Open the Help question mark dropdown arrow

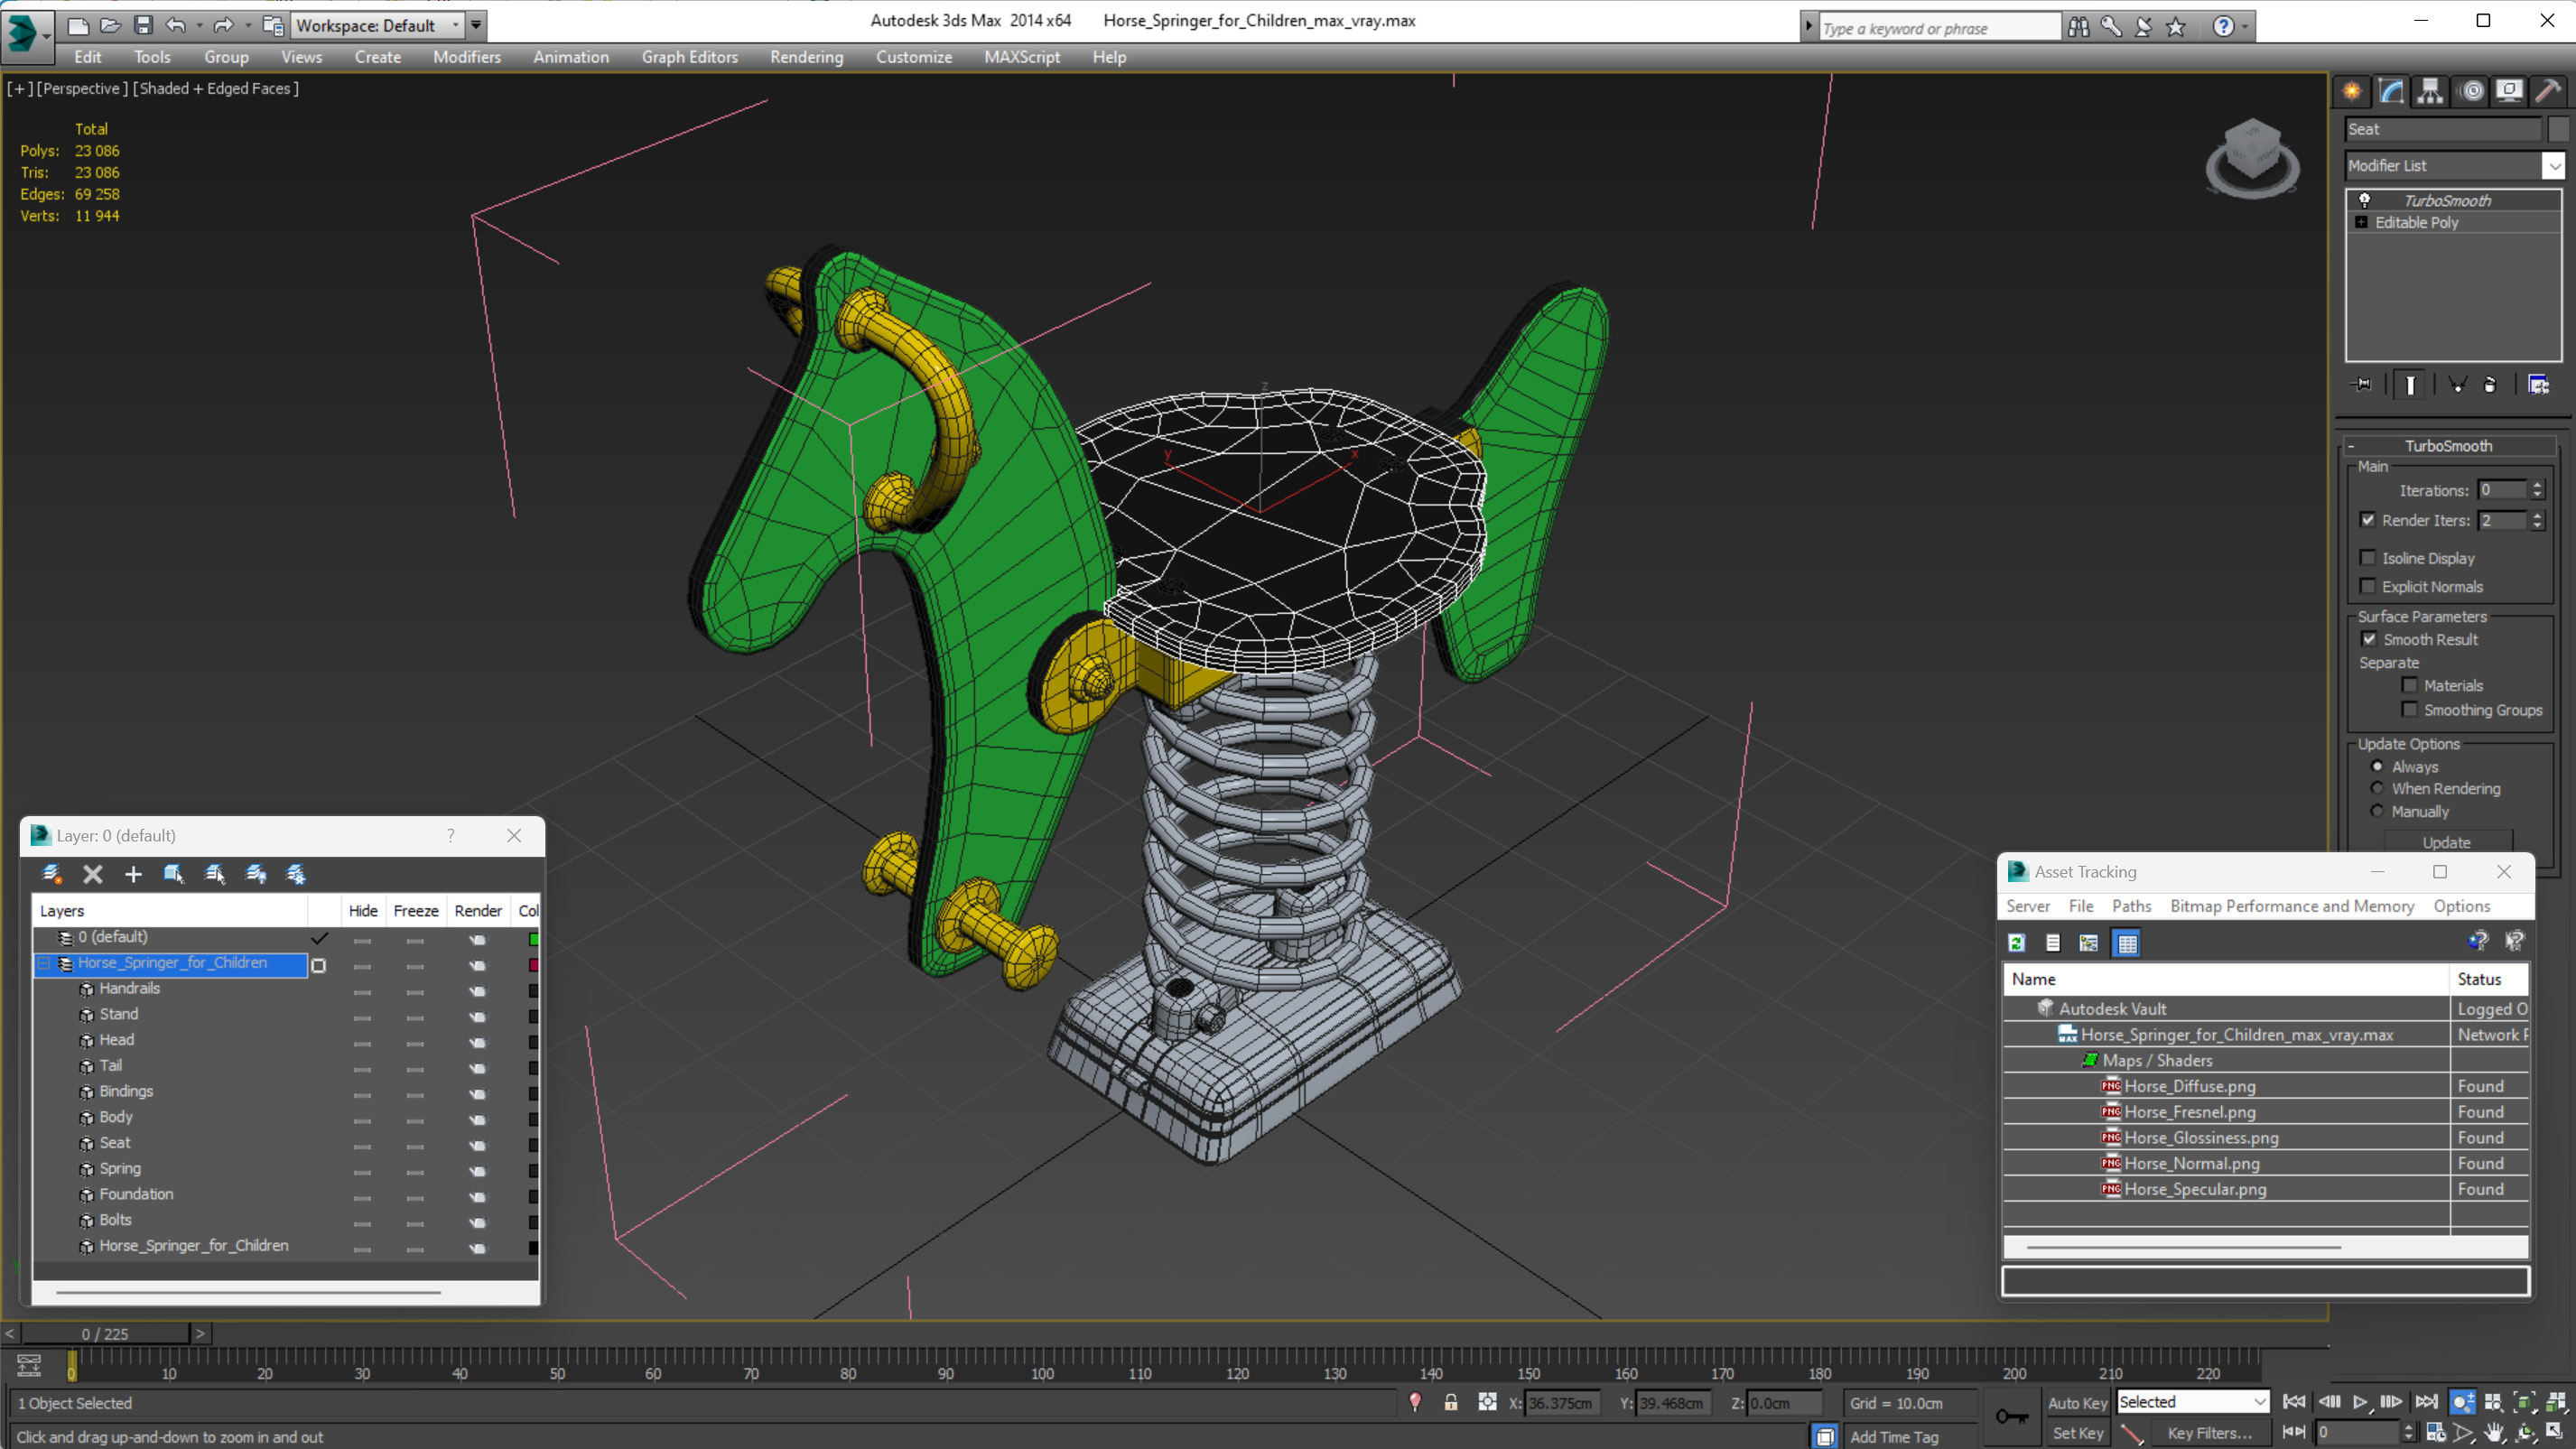click(2244, 27)
